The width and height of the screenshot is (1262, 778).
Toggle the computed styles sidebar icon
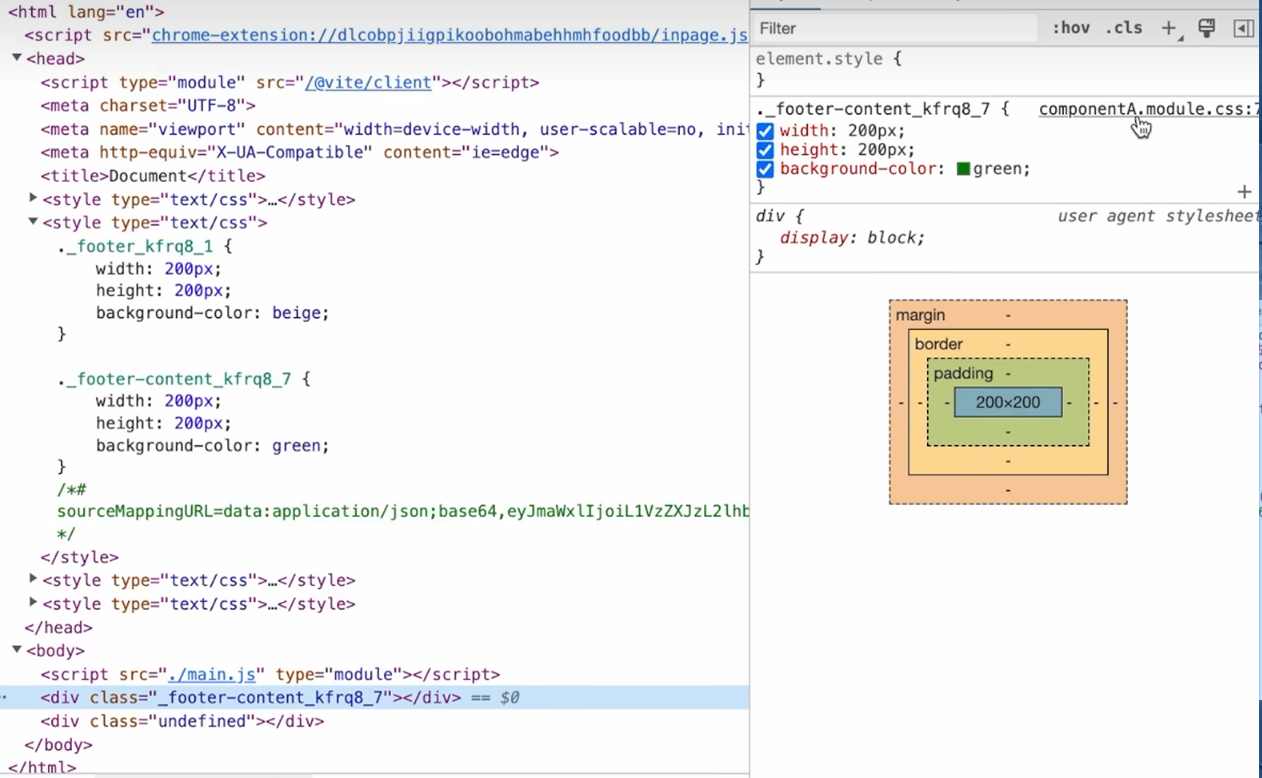(x=1243, y=28)
